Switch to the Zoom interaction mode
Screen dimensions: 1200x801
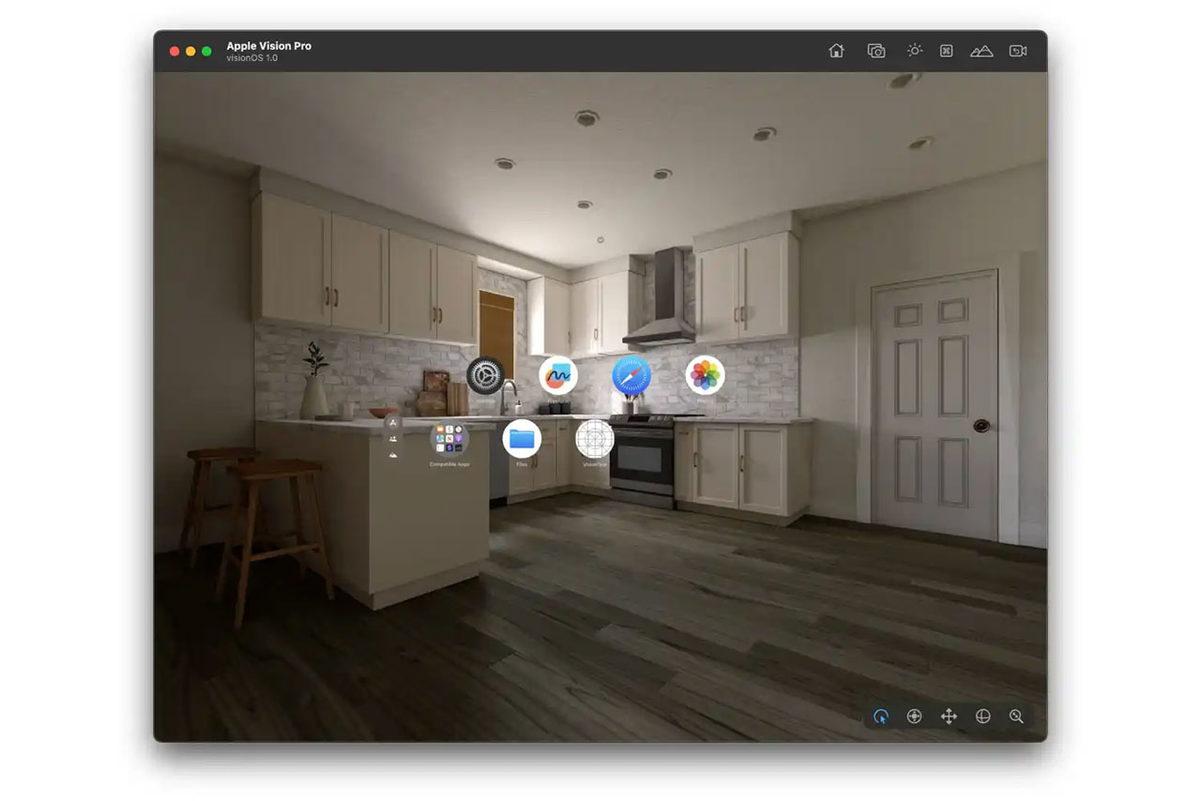pos(1016,716)
